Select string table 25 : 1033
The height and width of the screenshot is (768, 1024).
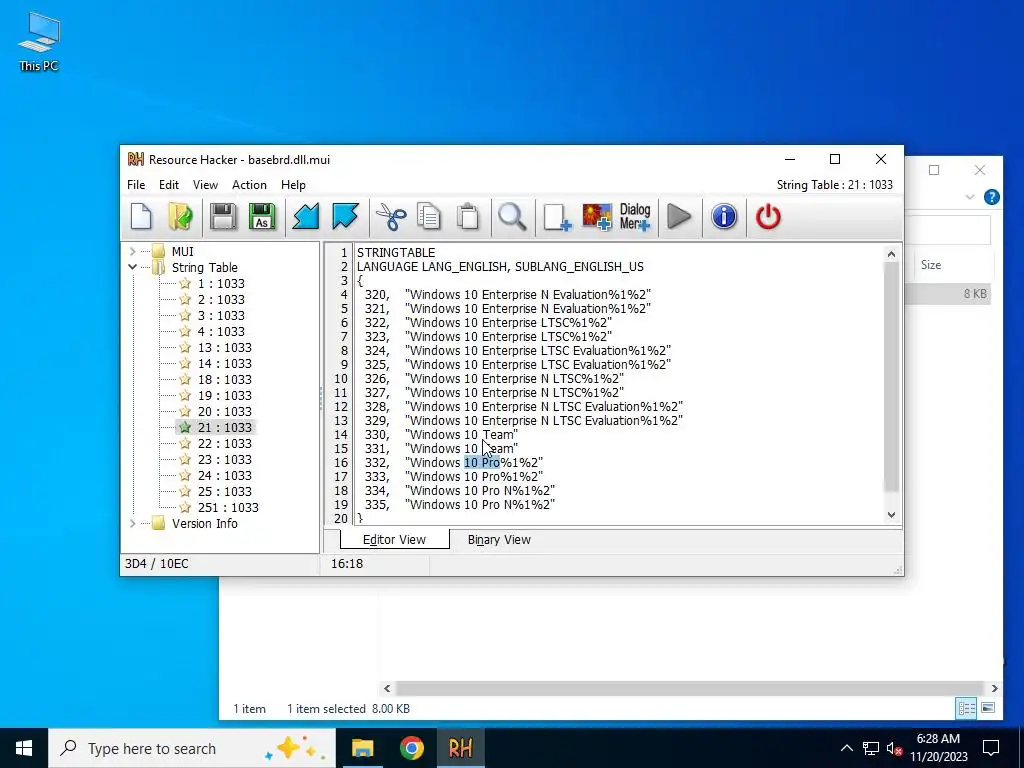click(224, 491)
